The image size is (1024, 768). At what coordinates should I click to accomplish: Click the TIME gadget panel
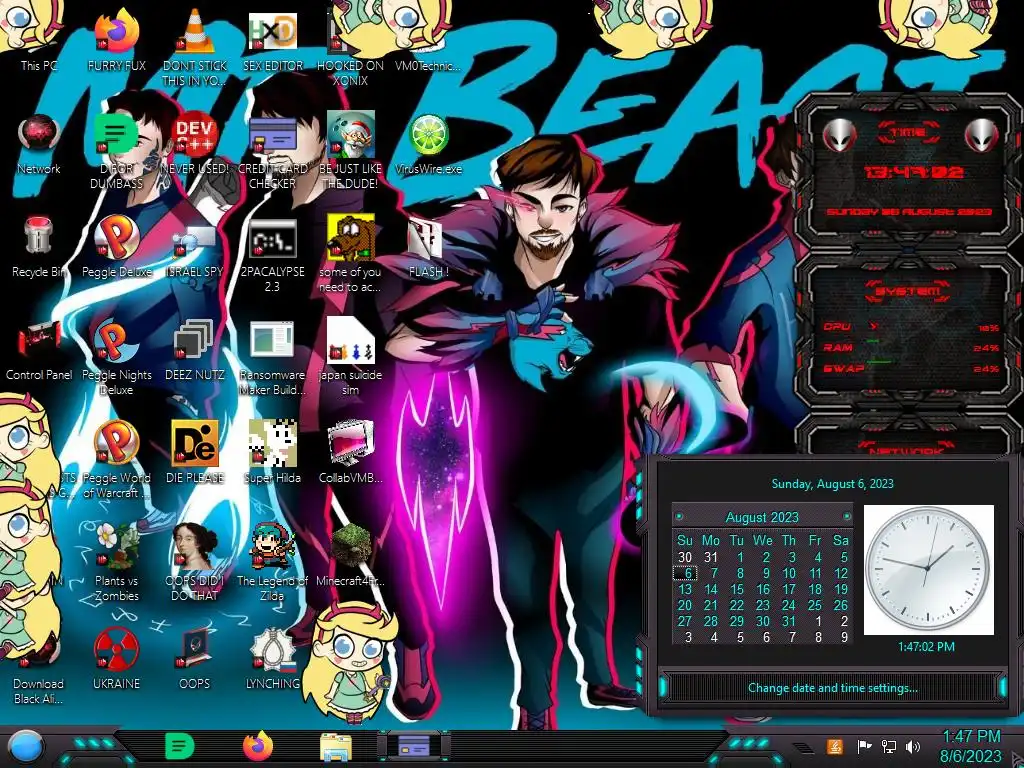tap(908, 171)
